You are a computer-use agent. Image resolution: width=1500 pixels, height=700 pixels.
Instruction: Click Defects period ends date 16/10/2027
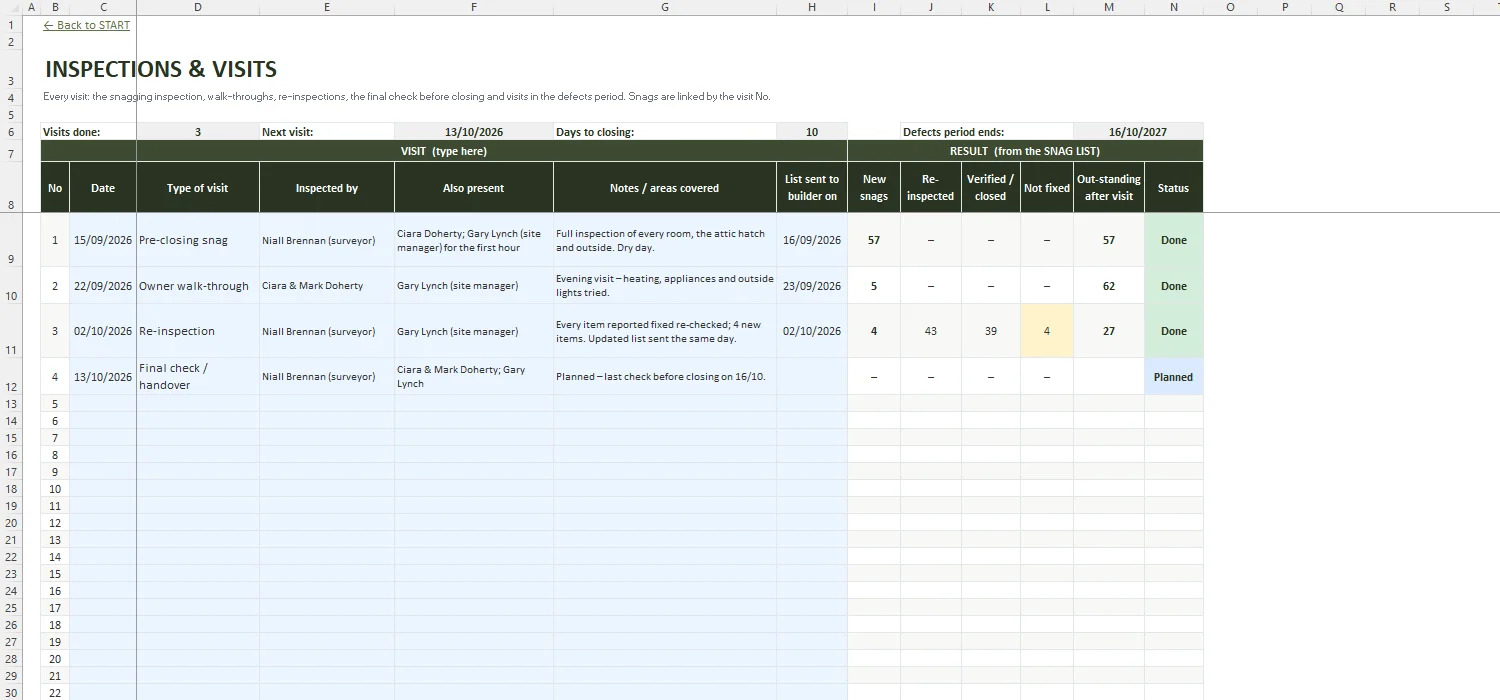point(1138,132)
